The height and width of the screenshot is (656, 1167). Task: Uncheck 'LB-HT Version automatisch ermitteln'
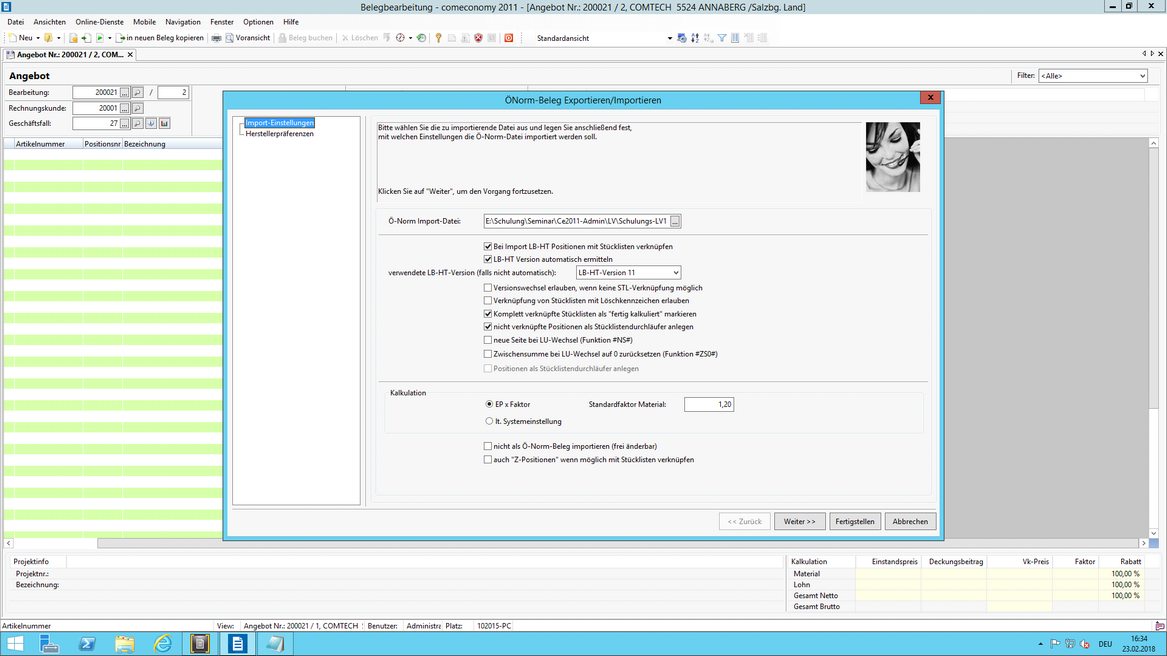click(488, 259)
